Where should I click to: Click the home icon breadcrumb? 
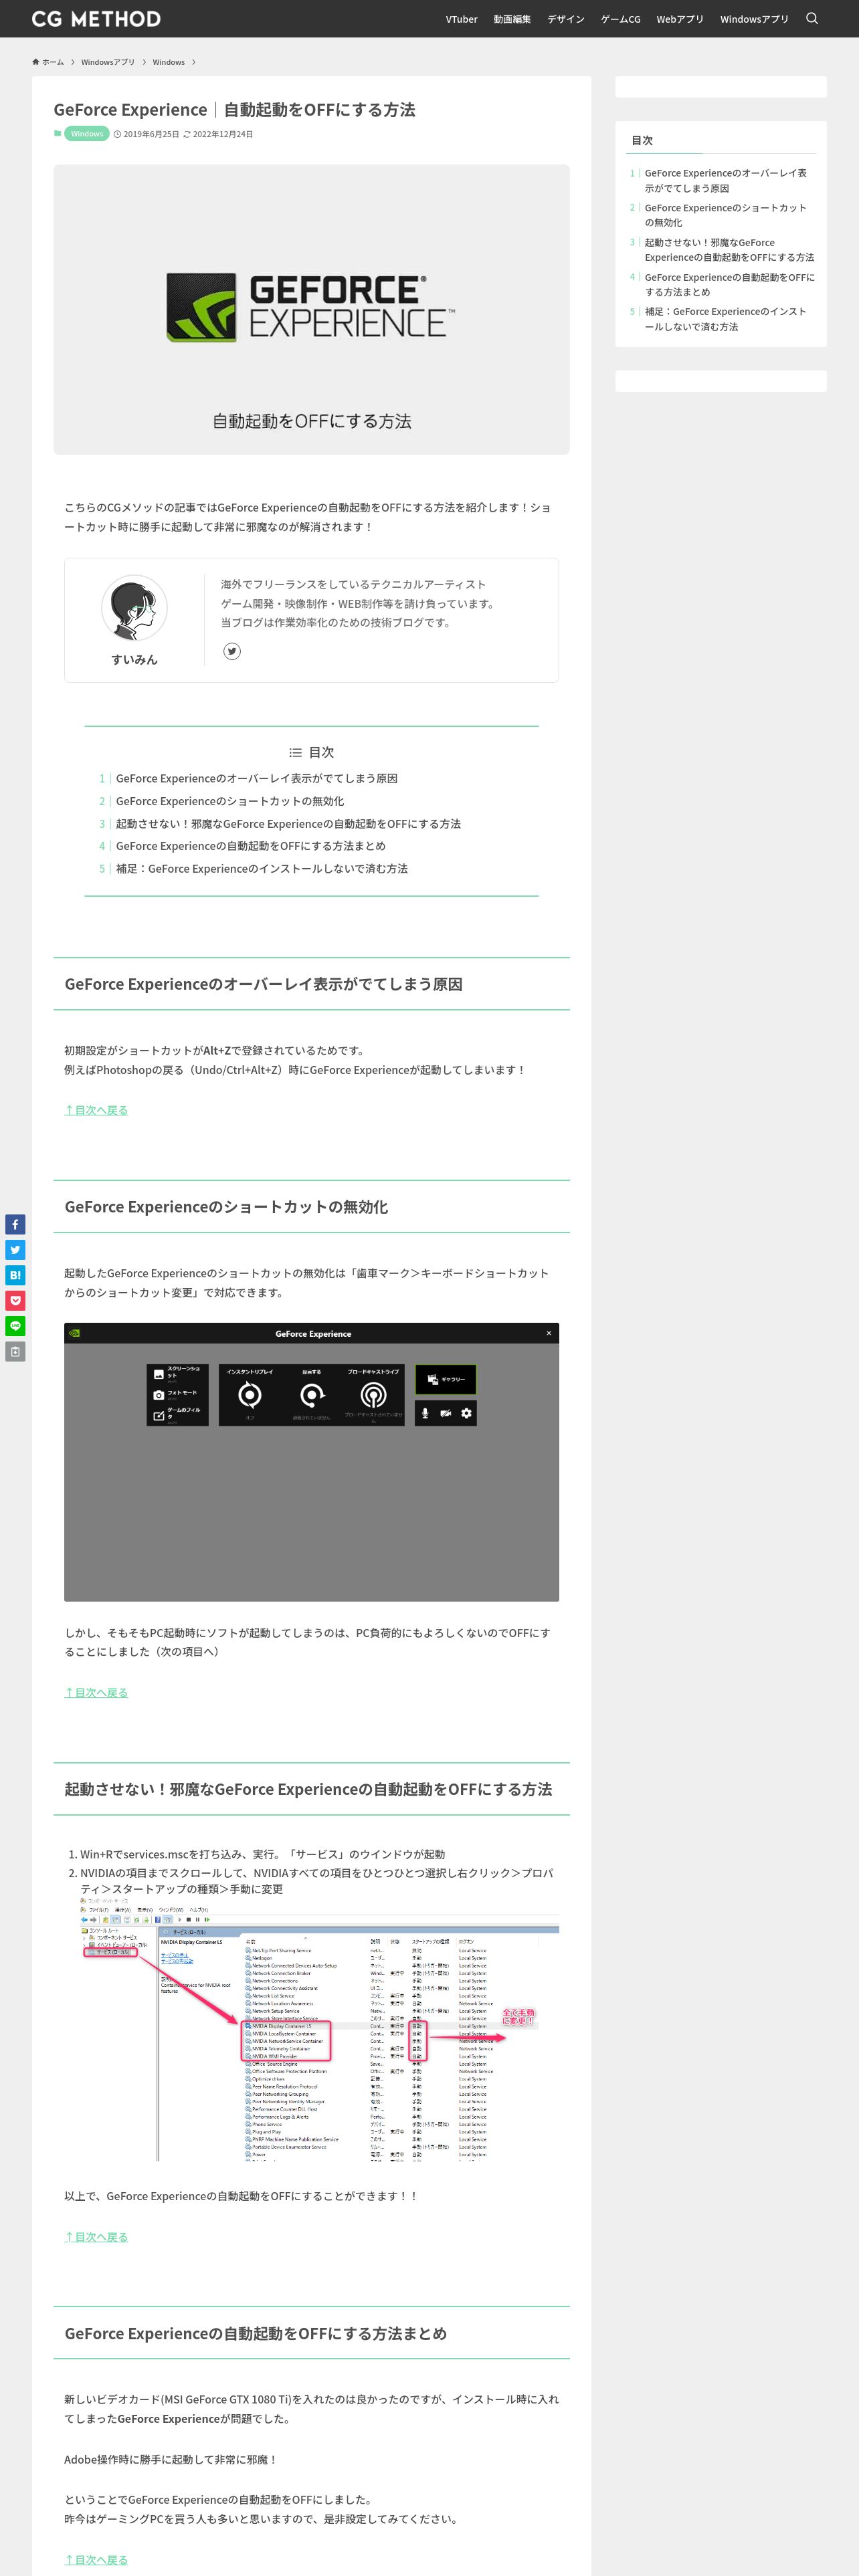point(48,62)
